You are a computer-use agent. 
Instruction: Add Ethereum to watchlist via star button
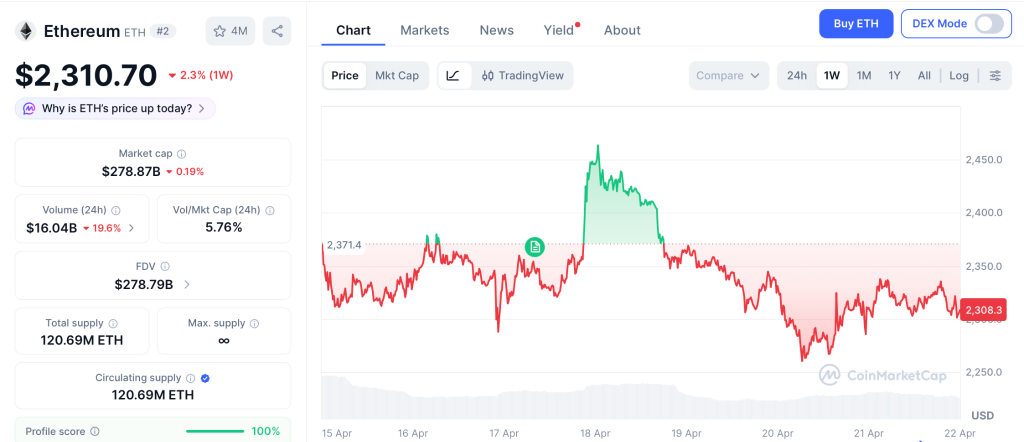[230, 31]
